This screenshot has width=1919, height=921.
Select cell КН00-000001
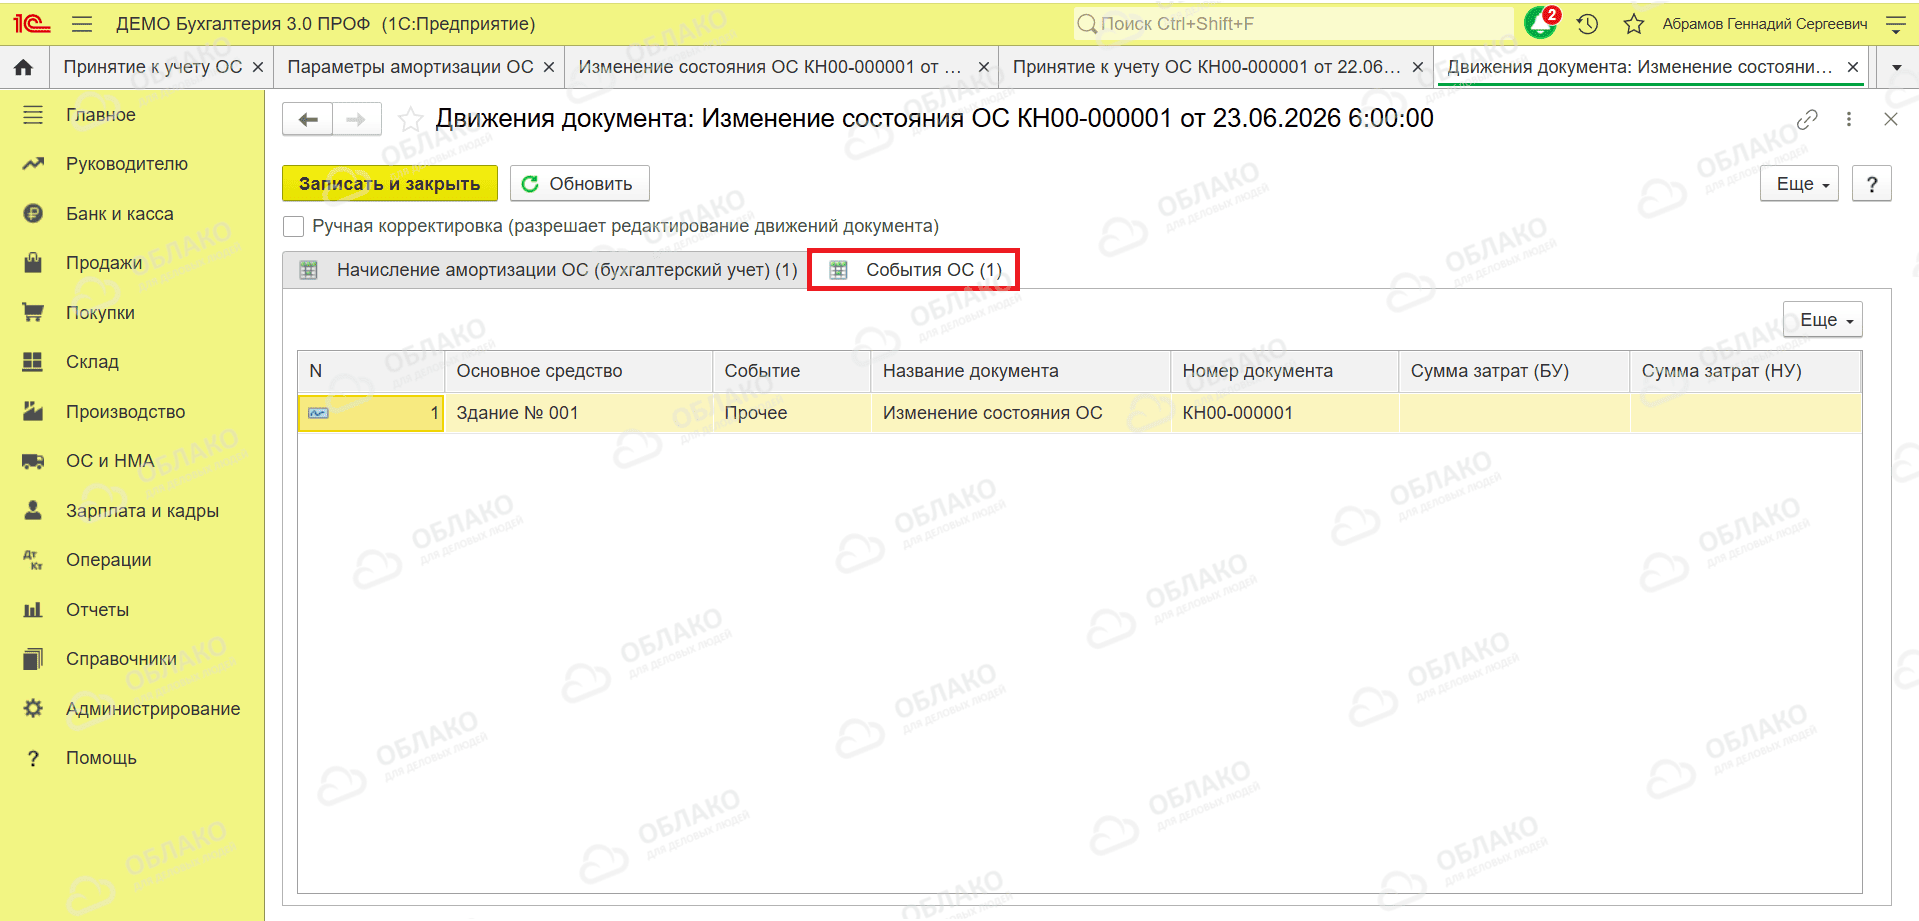pyautogui.click(x=1284, y=413)
